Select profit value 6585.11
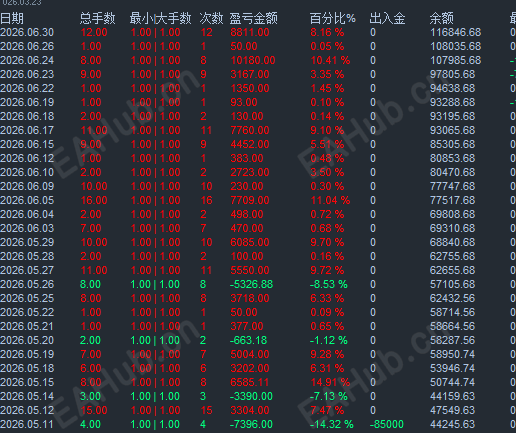The image size is (516, 433). tap(250, 382)
